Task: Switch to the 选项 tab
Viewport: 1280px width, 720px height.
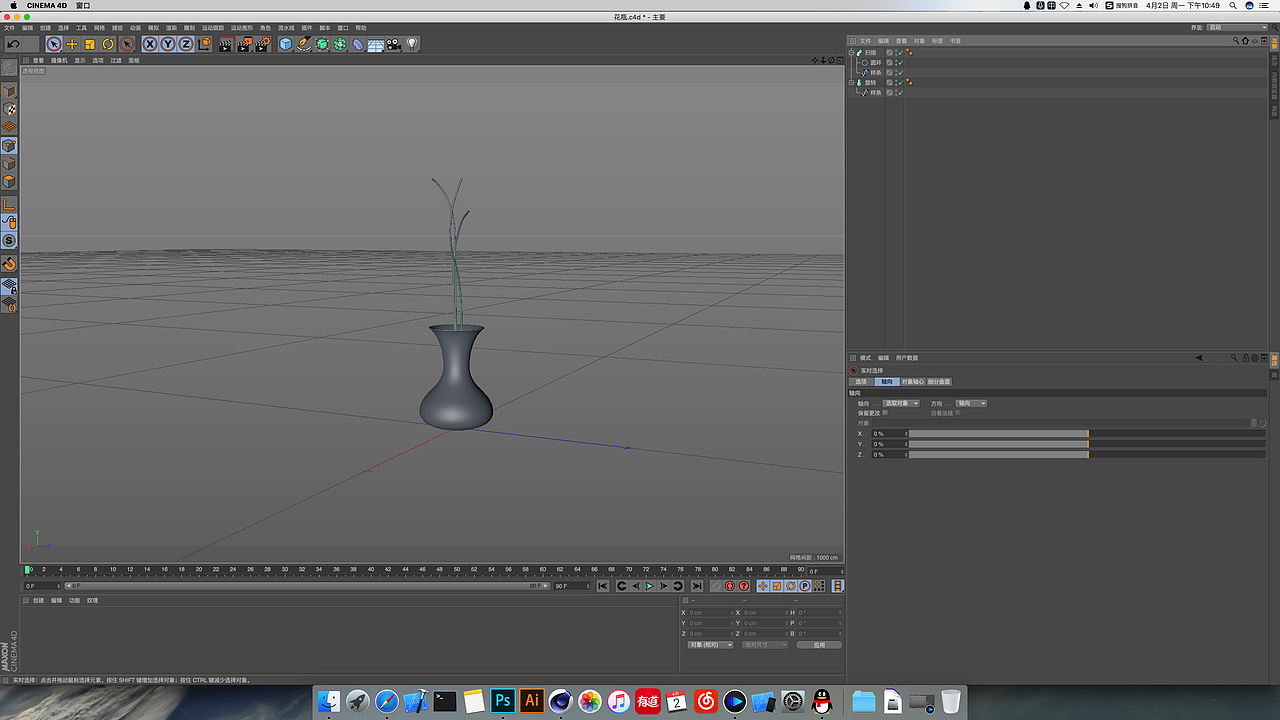Action: pyautogui.click(x=861, y=381)
